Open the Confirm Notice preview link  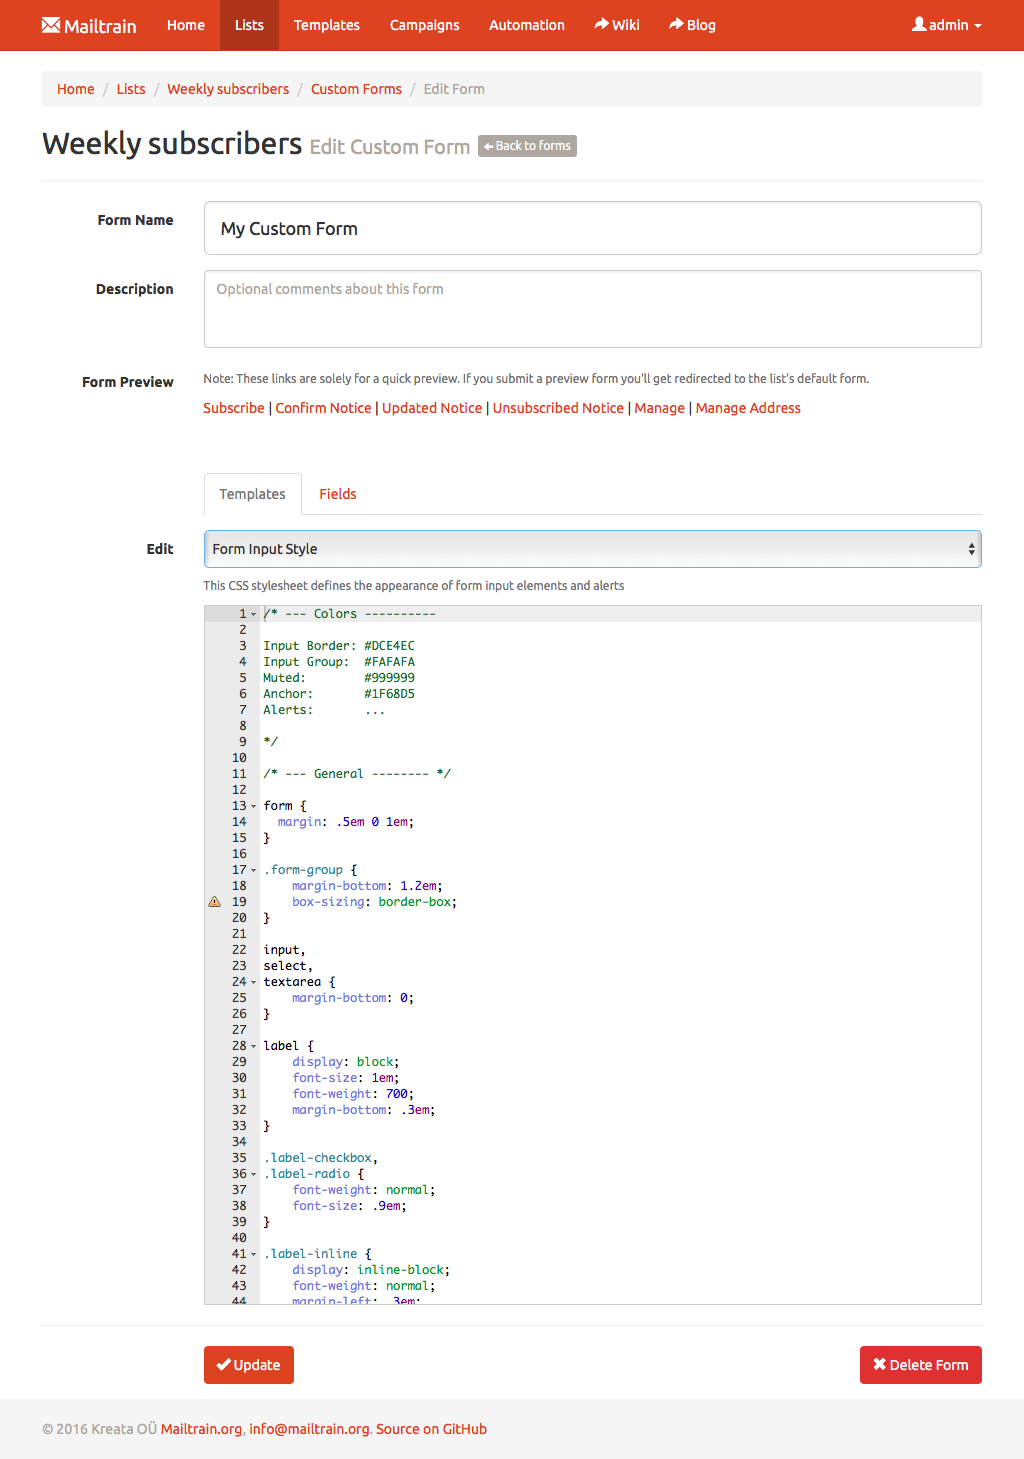point(323,408)
